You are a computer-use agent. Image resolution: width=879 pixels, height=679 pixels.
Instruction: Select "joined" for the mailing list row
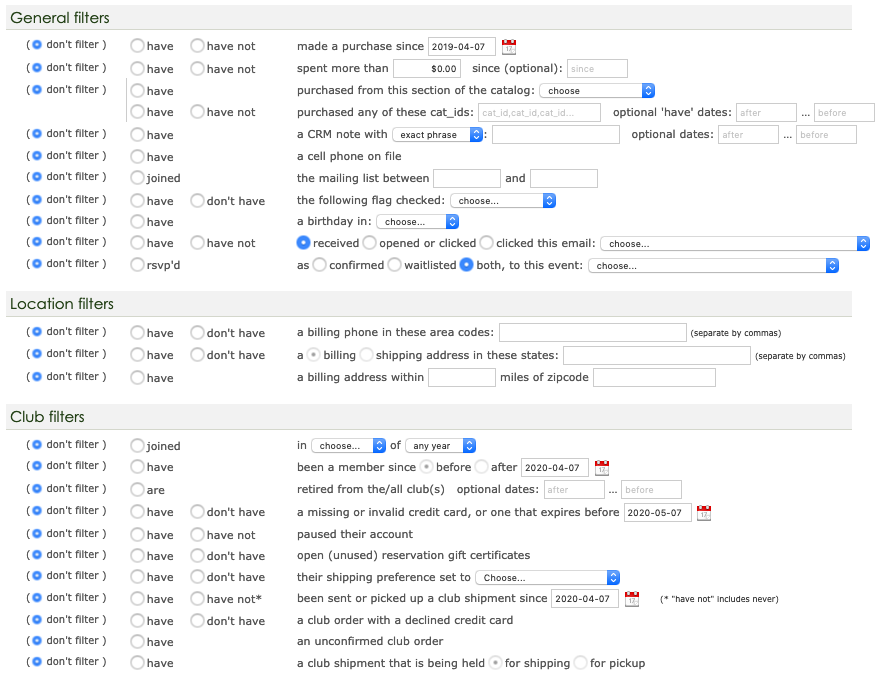pos(137,178)
